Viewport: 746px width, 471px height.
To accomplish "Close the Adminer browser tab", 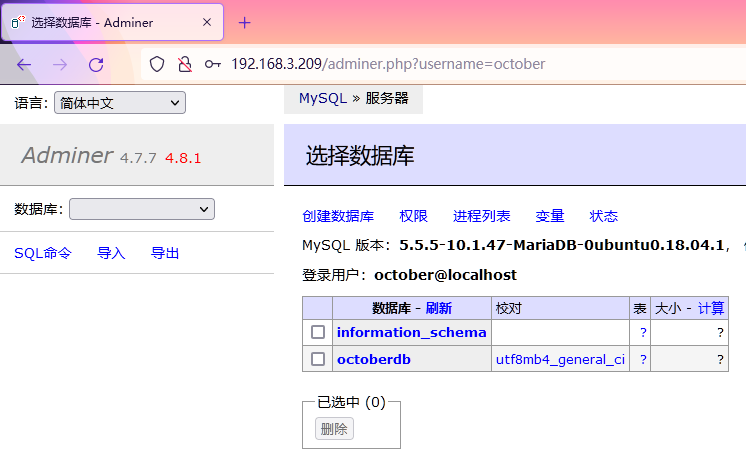I will [x=205, y=22].
